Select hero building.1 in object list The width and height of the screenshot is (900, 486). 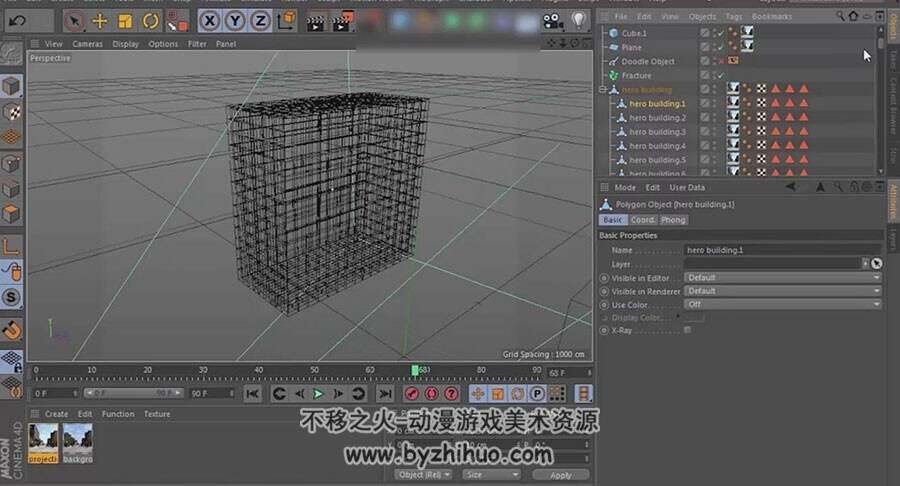[657, 104]
